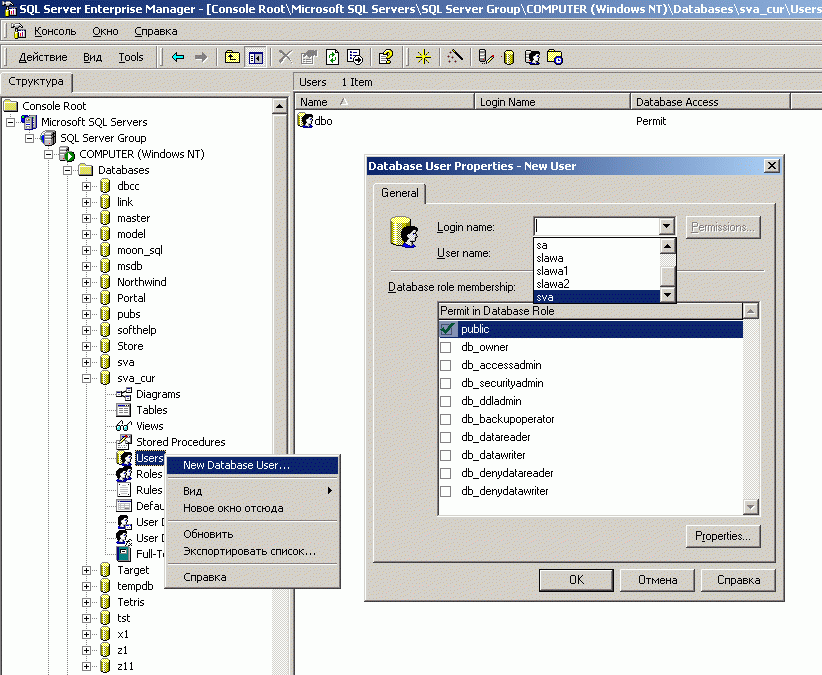Click the Roles node icon under sva_cur
The height and width of the screenshot is (675, 822).
pyautogui.click(x=124, y=474)
